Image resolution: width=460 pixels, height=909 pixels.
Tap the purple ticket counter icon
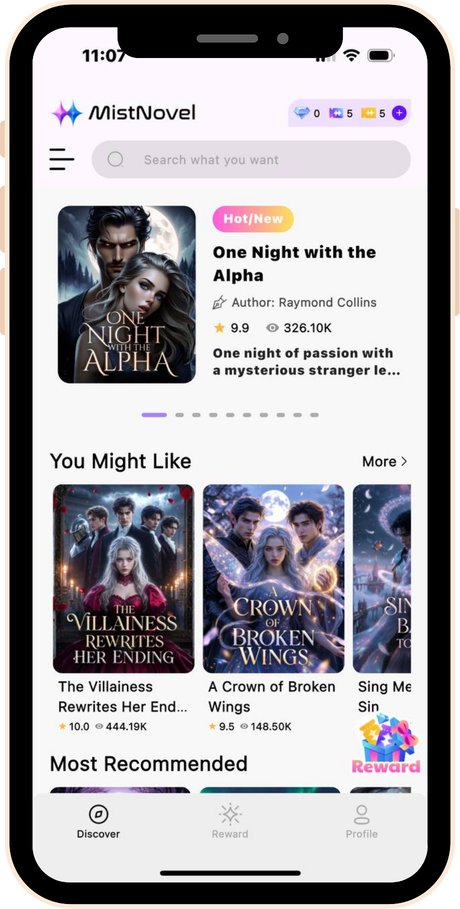click(336, 113)
